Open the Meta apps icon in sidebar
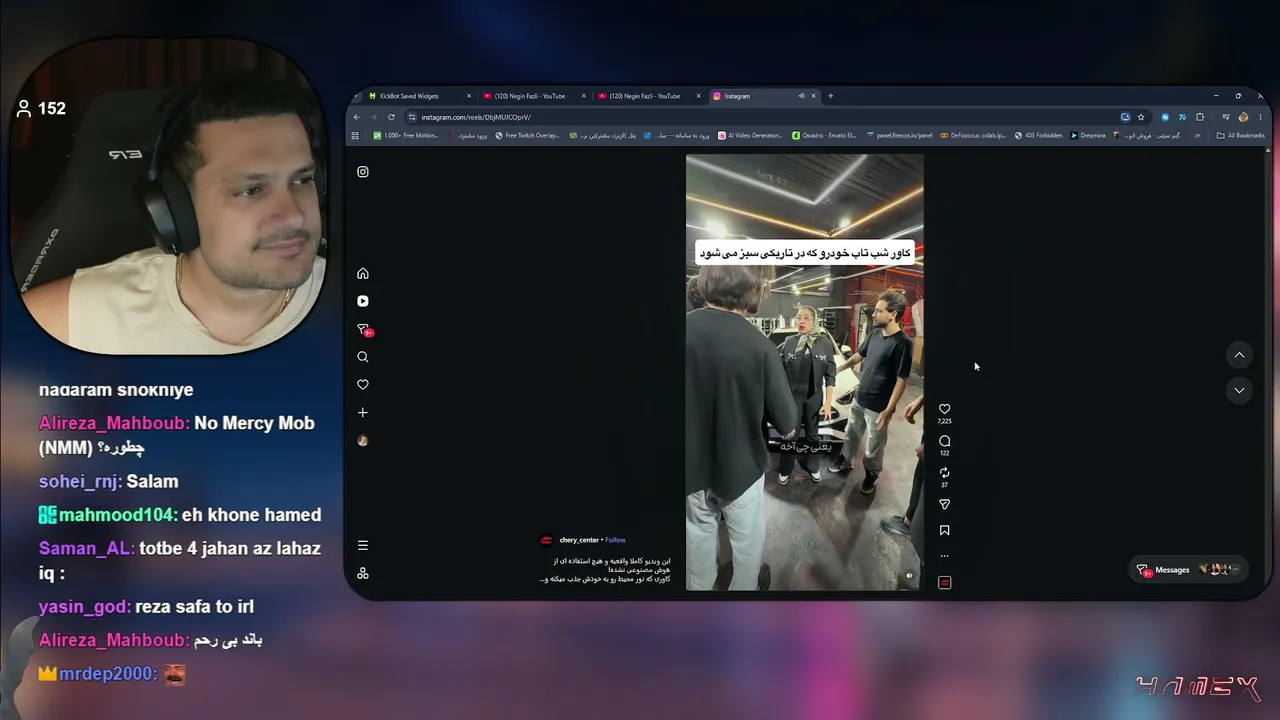 363,573
